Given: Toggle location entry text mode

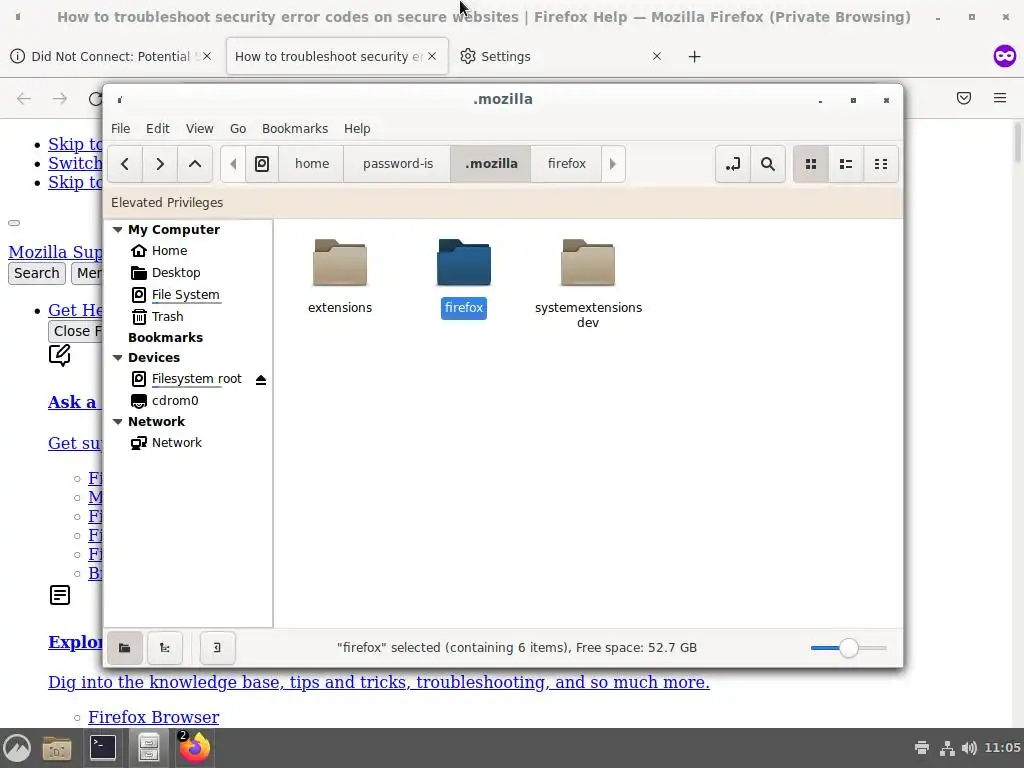Looking at the screenshot, I should pyautogui.click(x=733, y=164).
